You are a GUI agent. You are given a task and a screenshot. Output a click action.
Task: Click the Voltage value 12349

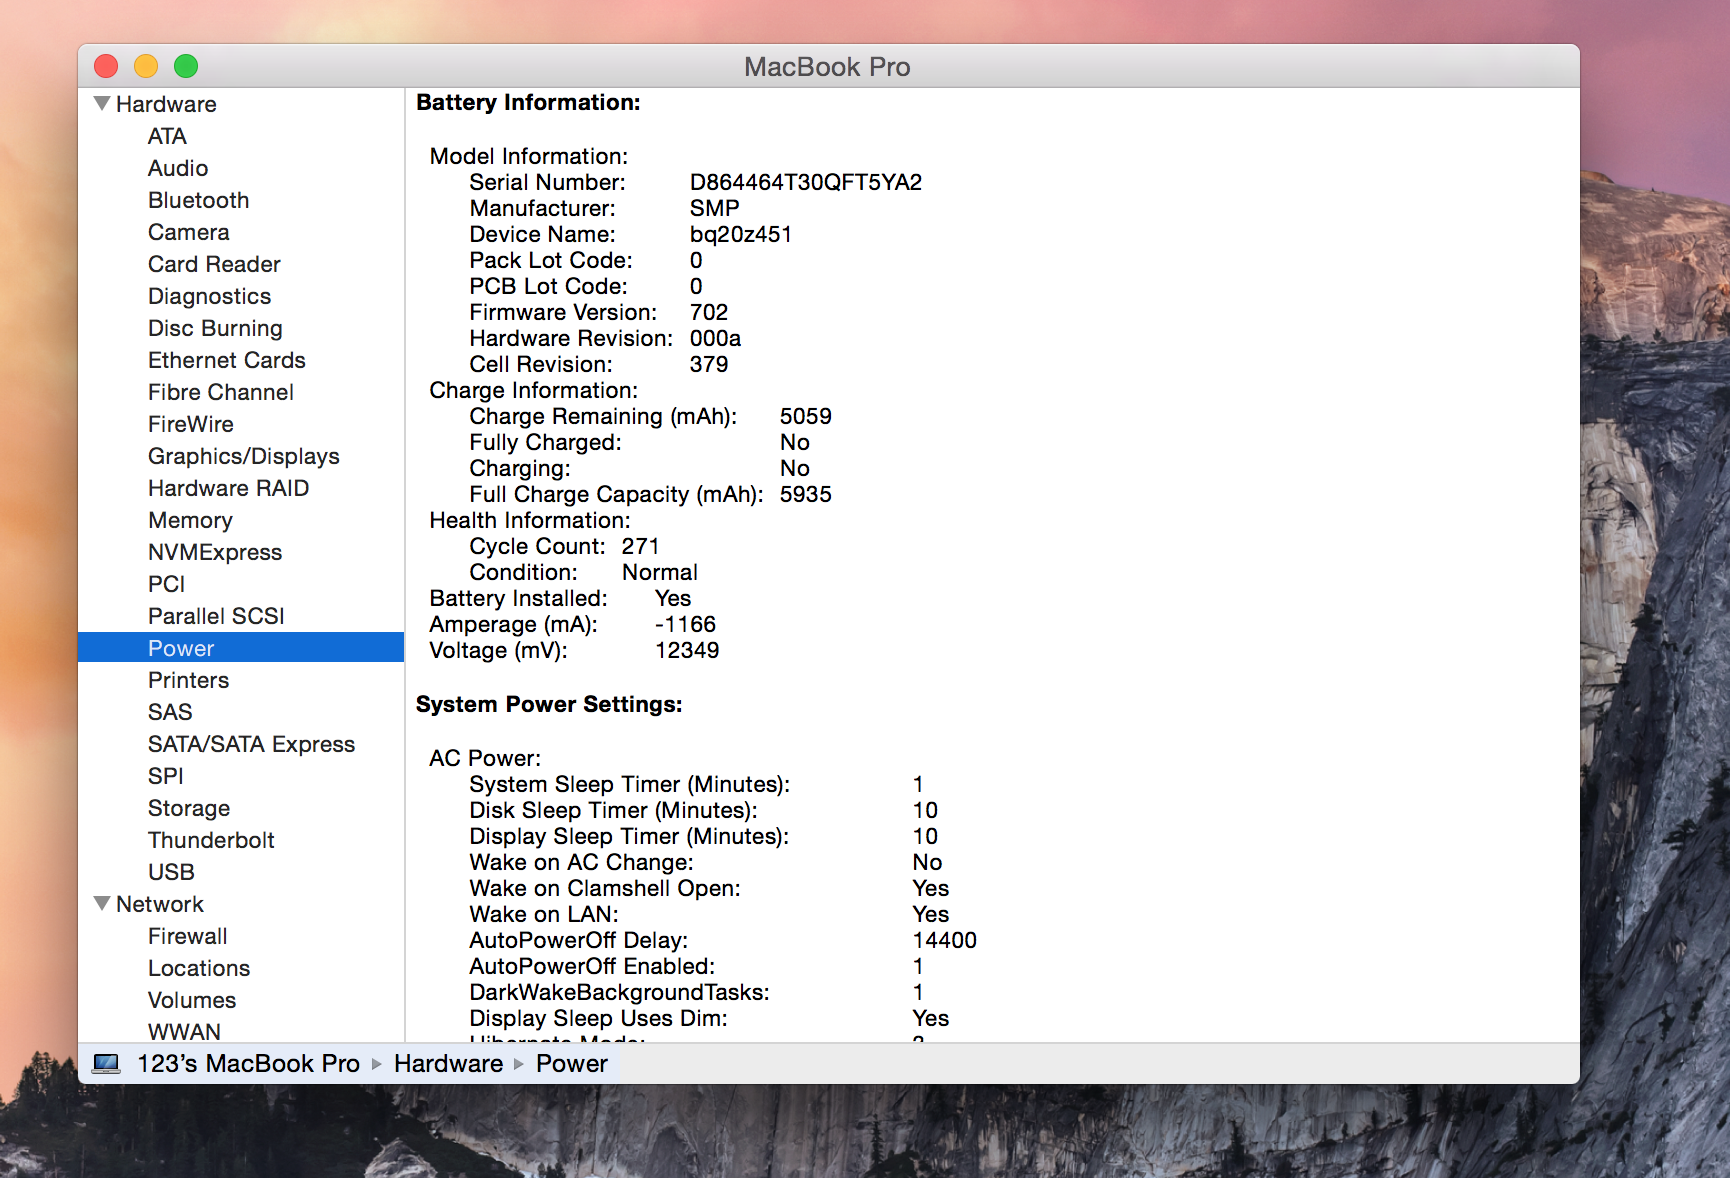[687, 650]
